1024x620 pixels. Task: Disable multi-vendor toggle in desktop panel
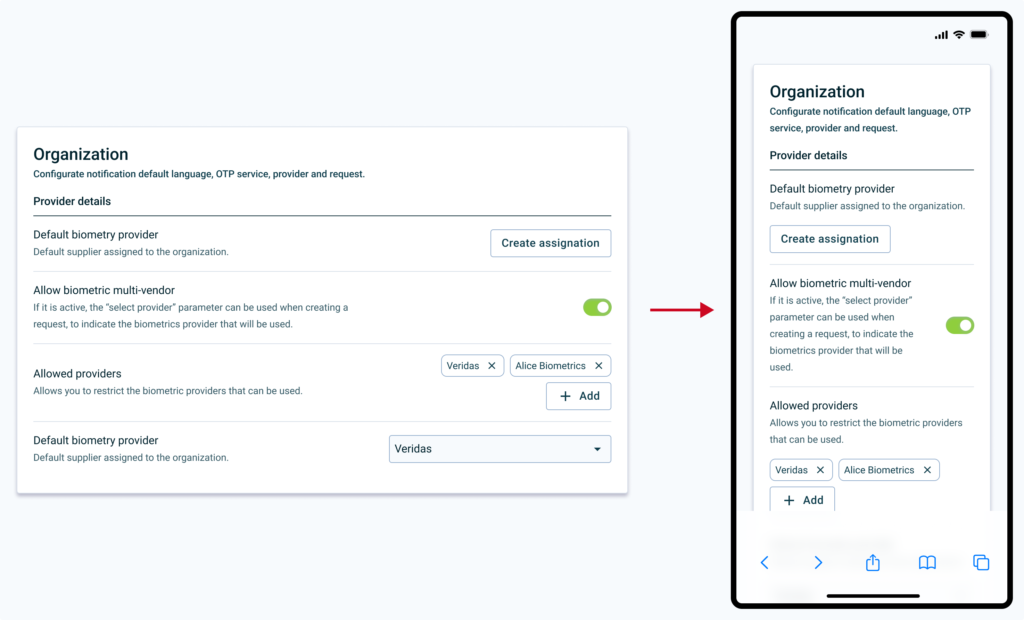[x=597, y=307]
